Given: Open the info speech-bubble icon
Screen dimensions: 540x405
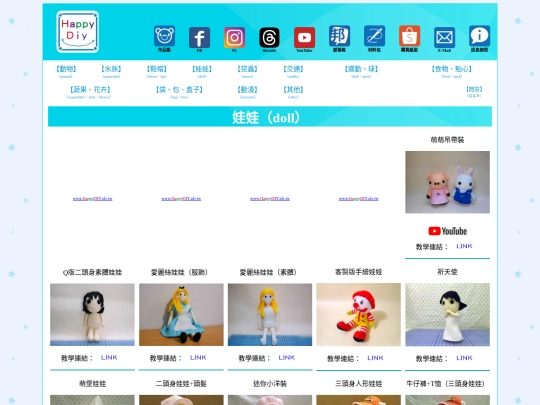Looking at the screenshot, I should [479, 36].
